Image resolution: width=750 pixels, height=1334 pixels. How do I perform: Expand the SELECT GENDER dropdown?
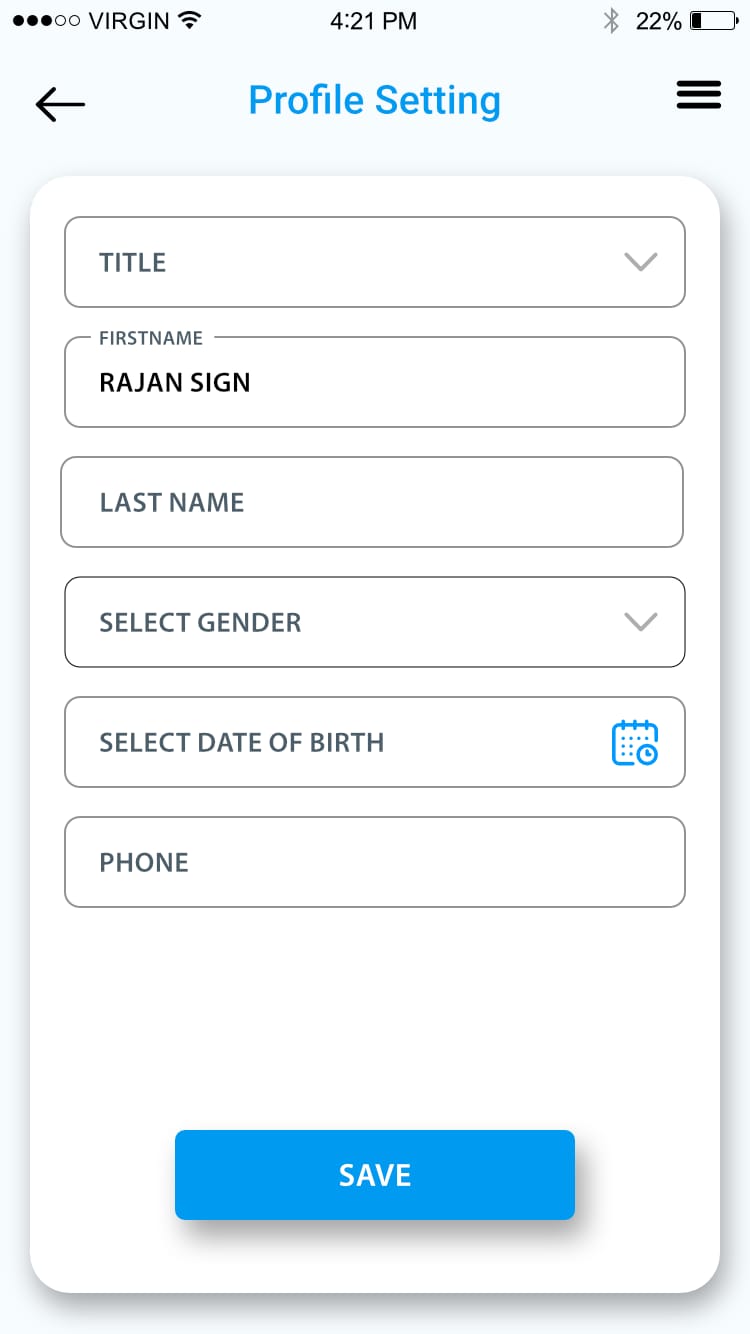click(x=374, y=622)
